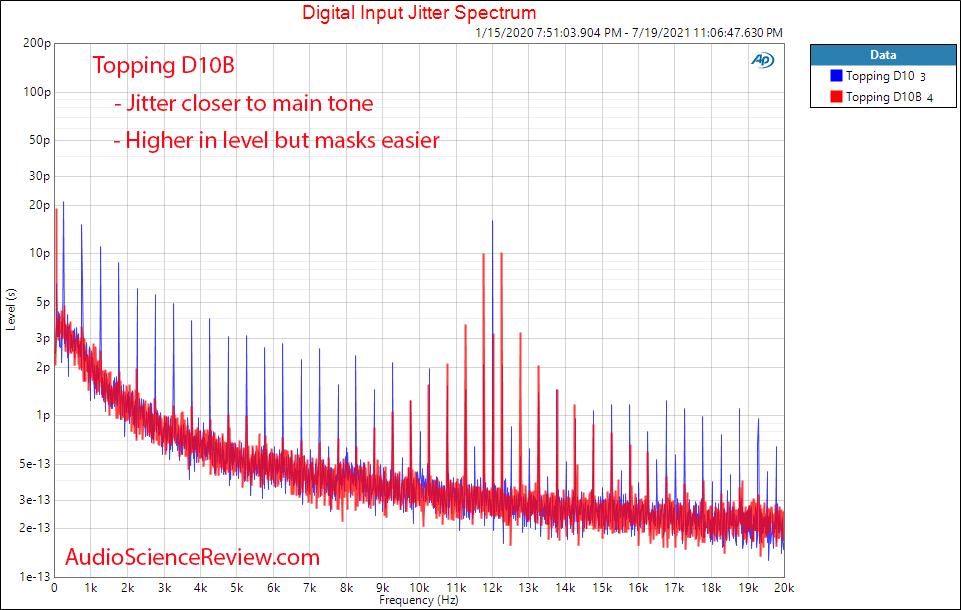Click the 'Jitter closer to main tone' note
Image resolution: width=961 pixels, height=610 pixels.
coord(243,103)
